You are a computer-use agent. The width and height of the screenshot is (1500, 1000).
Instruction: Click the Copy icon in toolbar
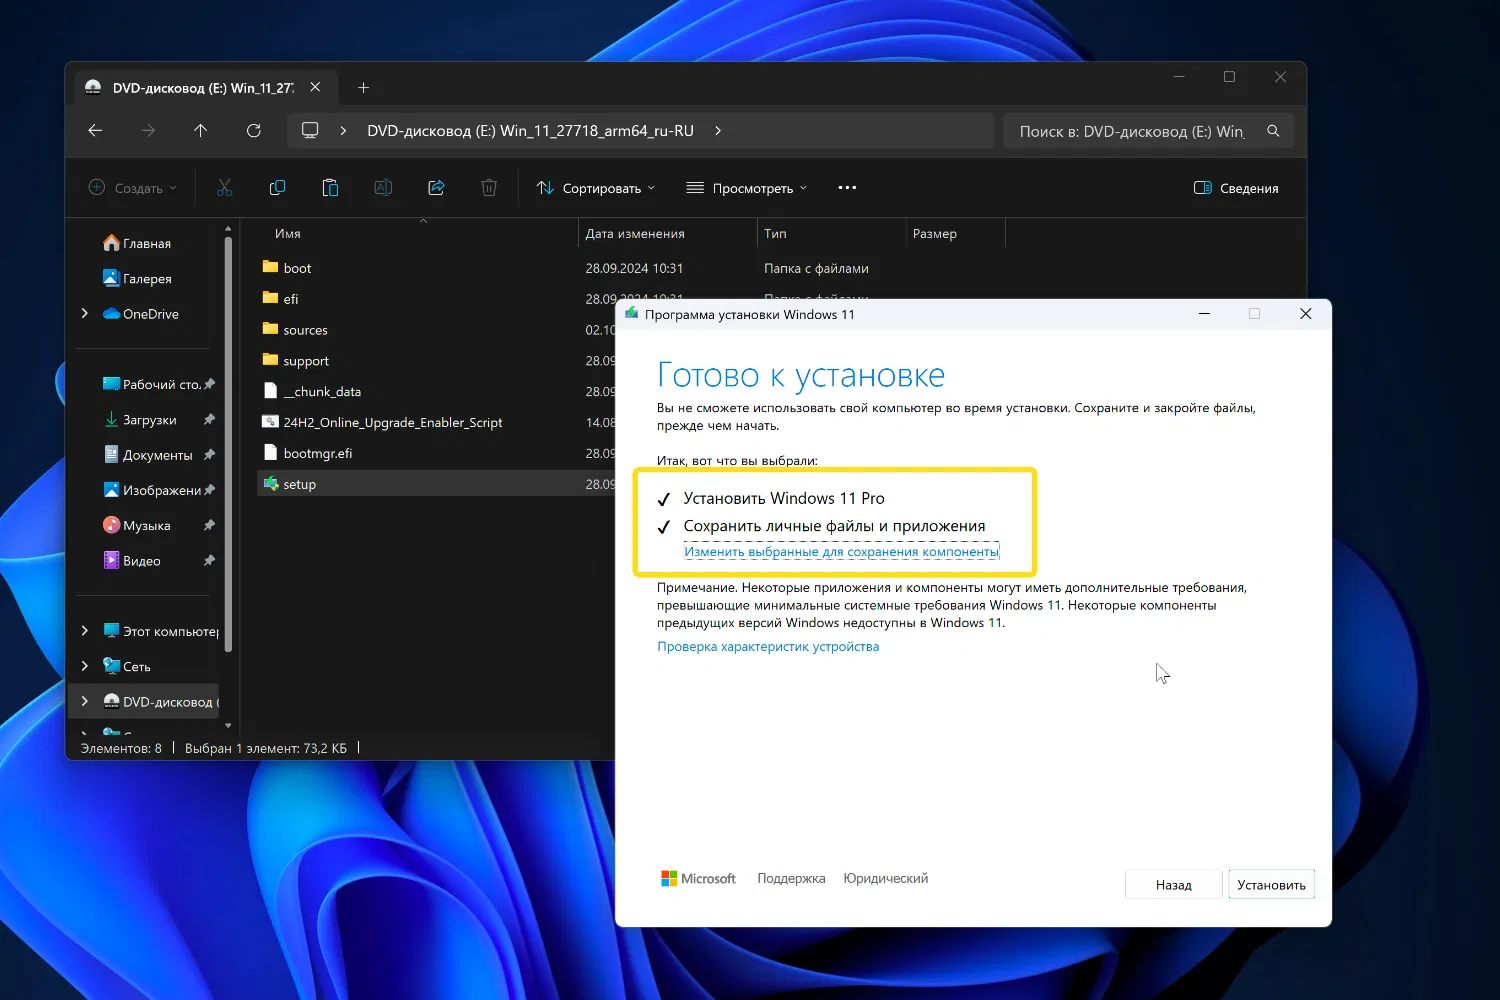click(277, 188)
